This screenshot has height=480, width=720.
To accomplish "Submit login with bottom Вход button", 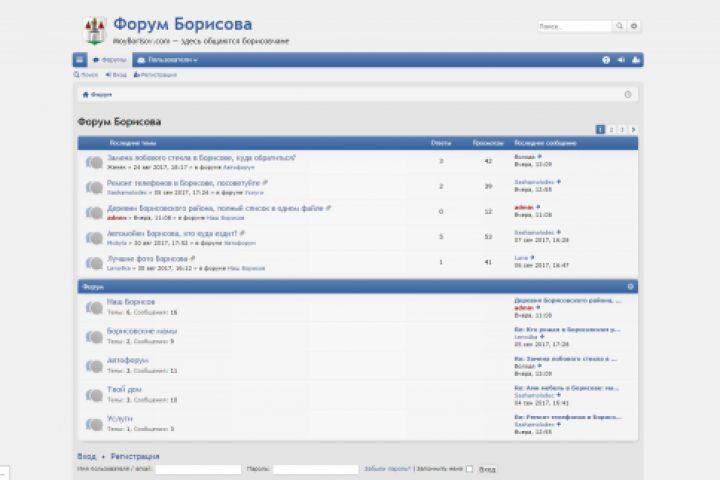I will (x=487, y=469).
